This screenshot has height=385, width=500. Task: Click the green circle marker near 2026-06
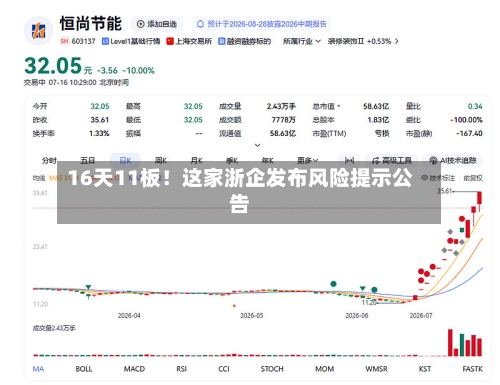374,290
